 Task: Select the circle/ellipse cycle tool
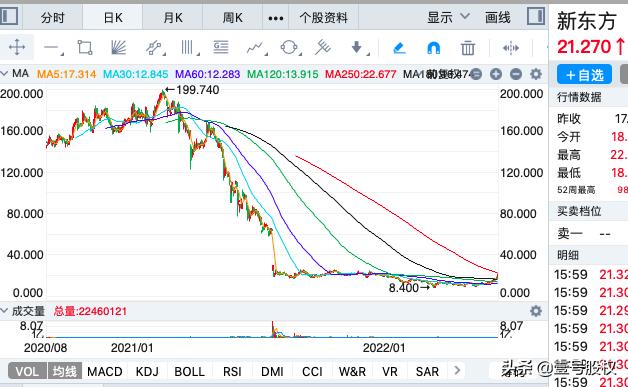pyautogui.click(x=290, y=48)
